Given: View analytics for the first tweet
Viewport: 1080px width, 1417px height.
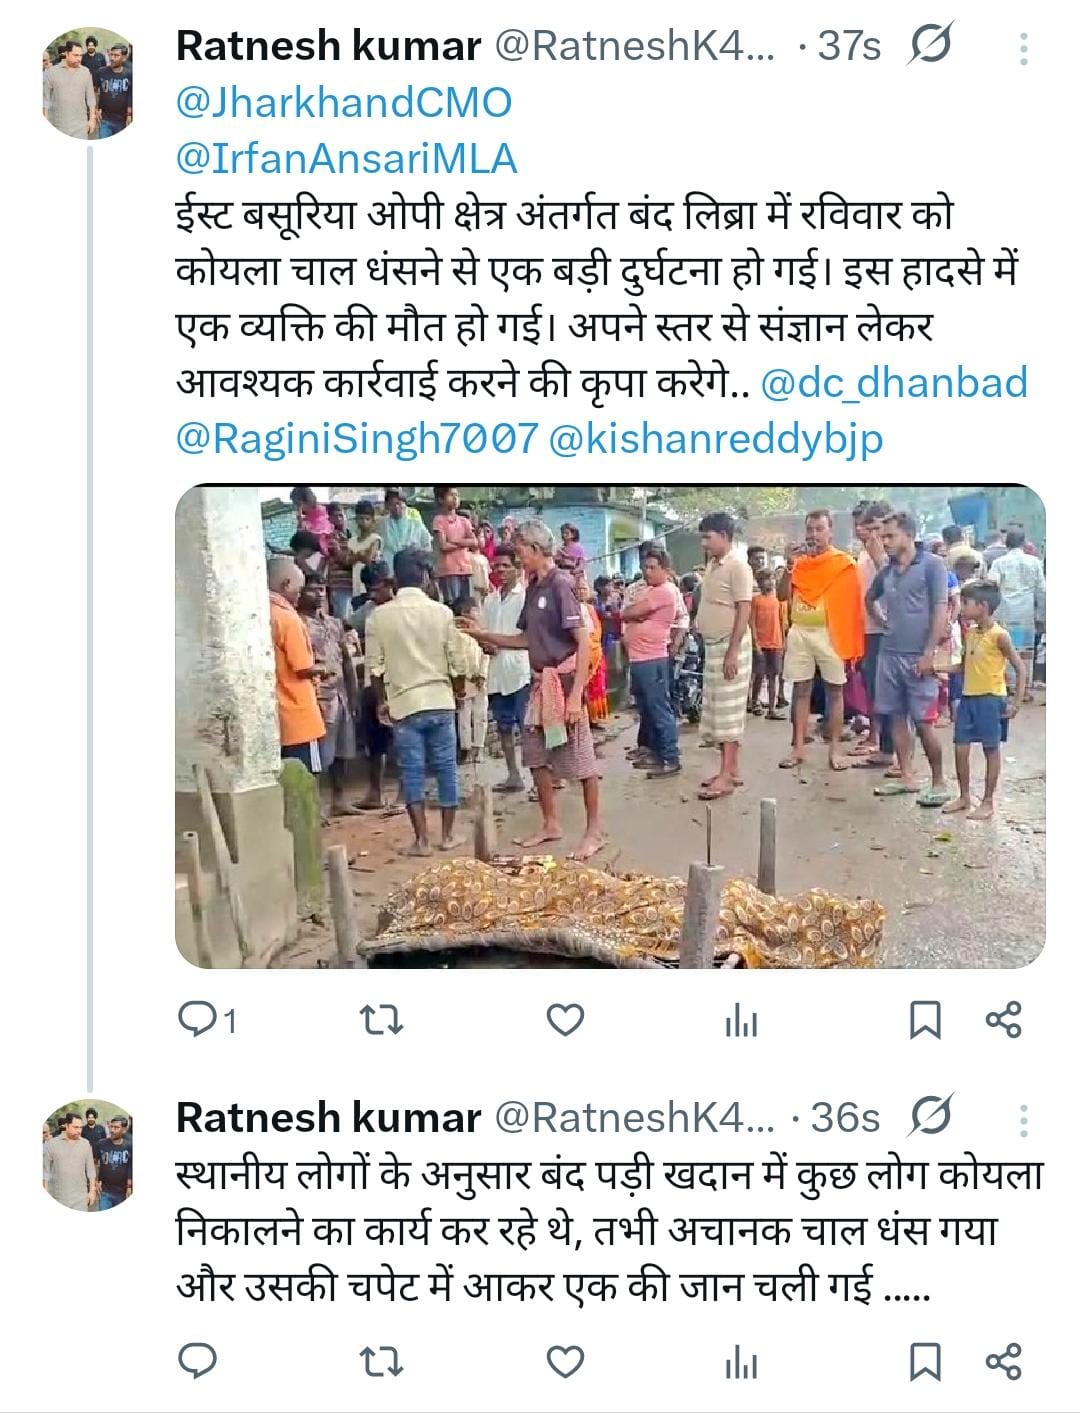Looking at the screenshot, I should [740, 1022].
